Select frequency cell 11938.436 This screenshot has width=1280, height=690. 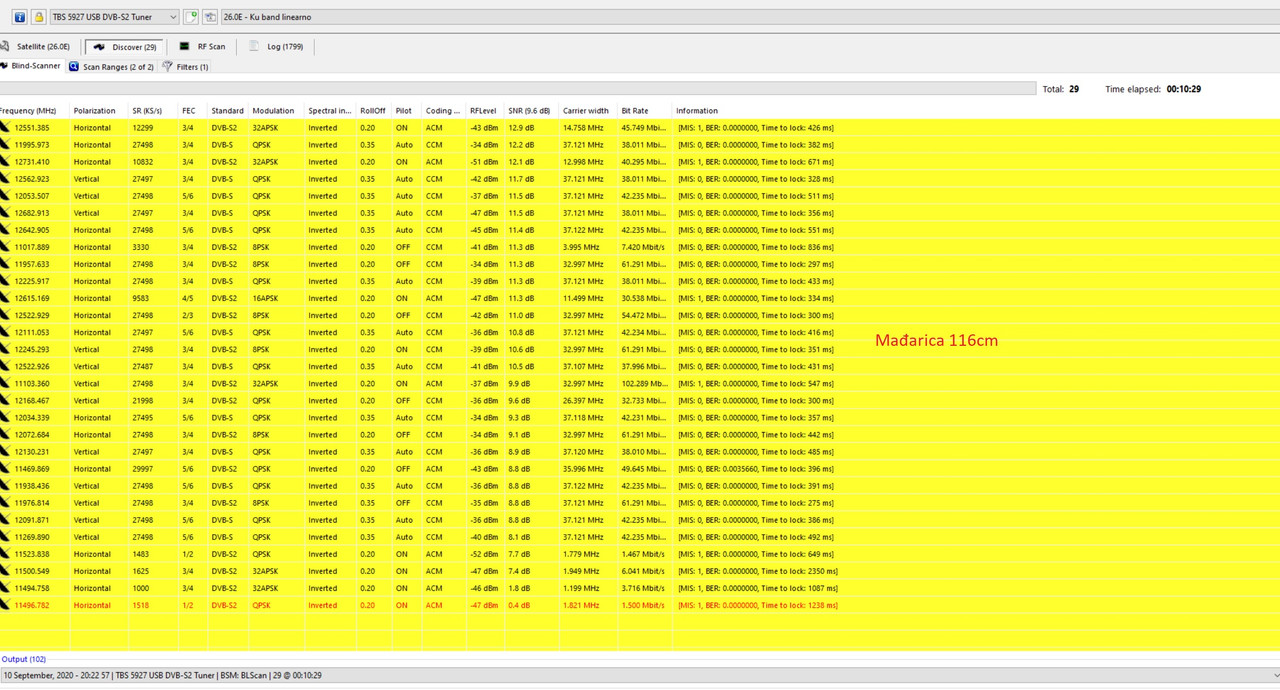point(32,486)
